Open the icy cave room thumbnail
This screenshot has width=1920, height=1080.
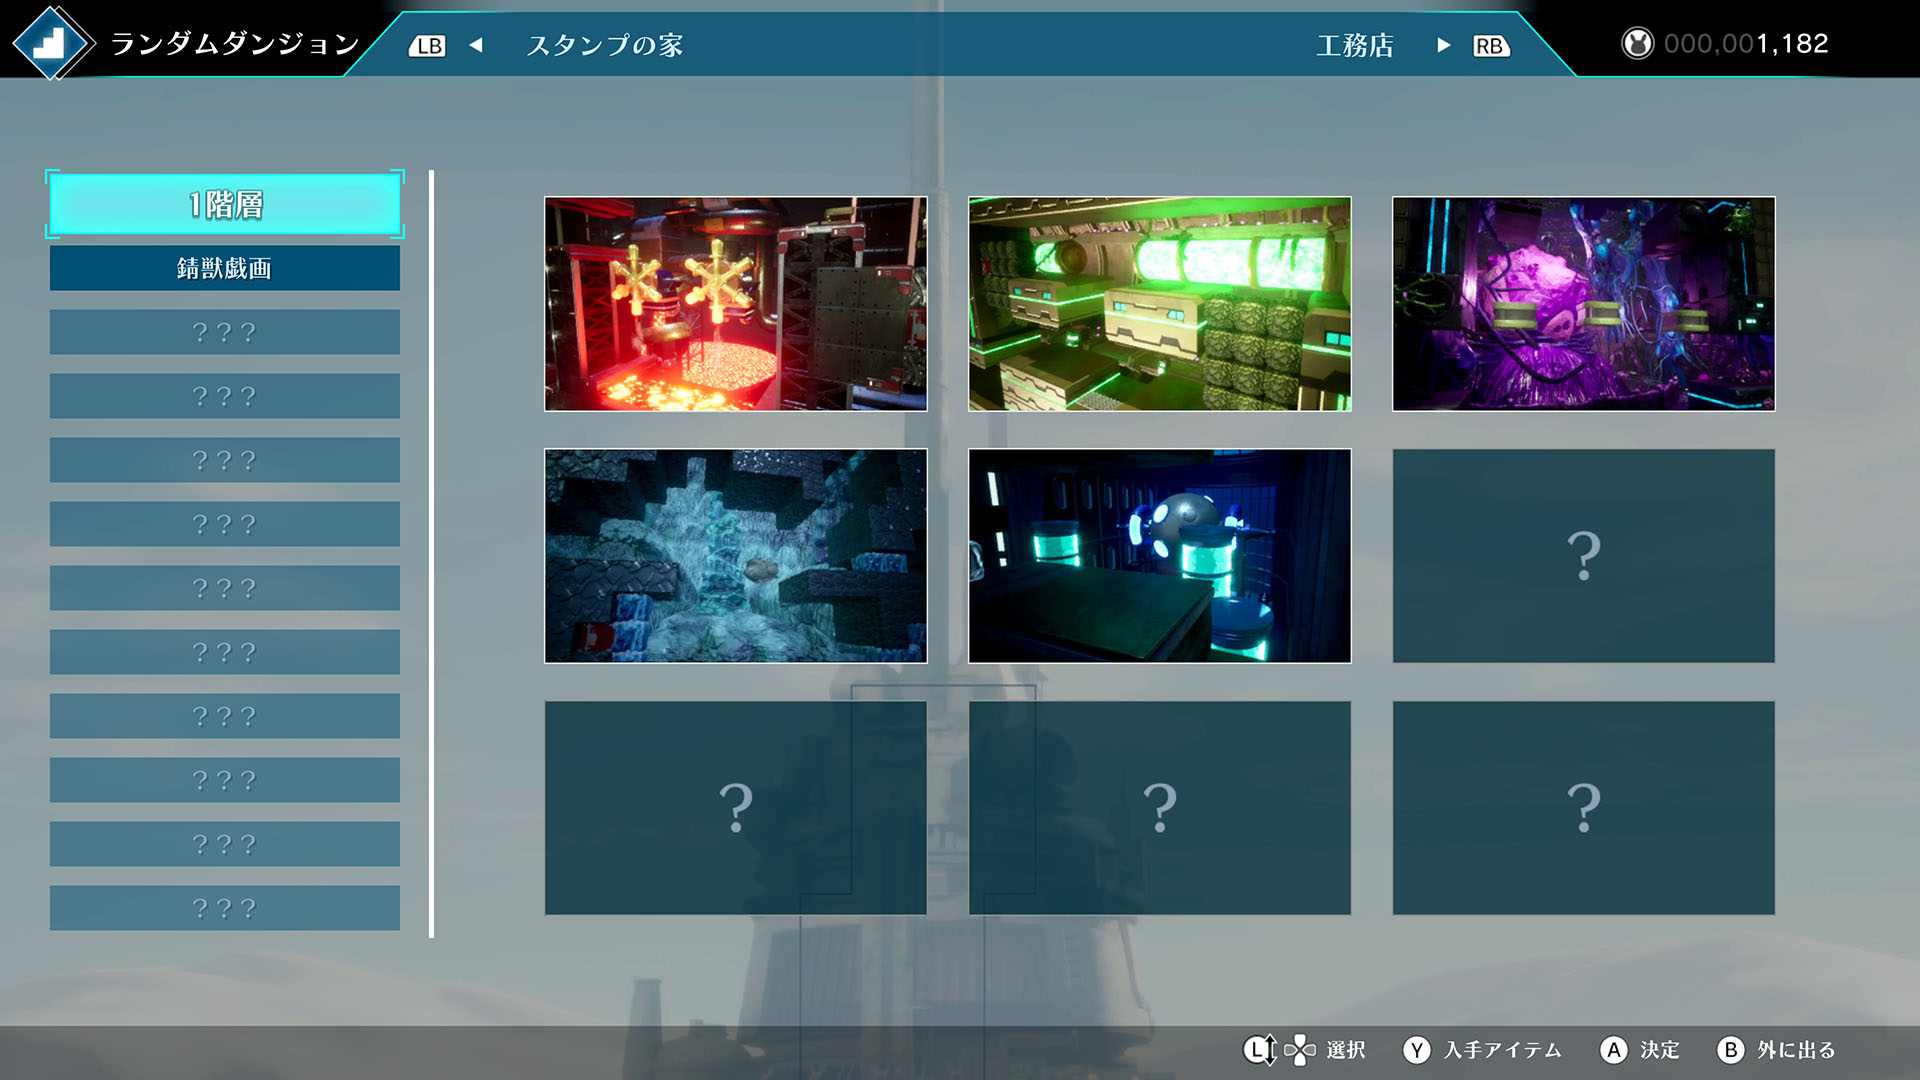735,556
